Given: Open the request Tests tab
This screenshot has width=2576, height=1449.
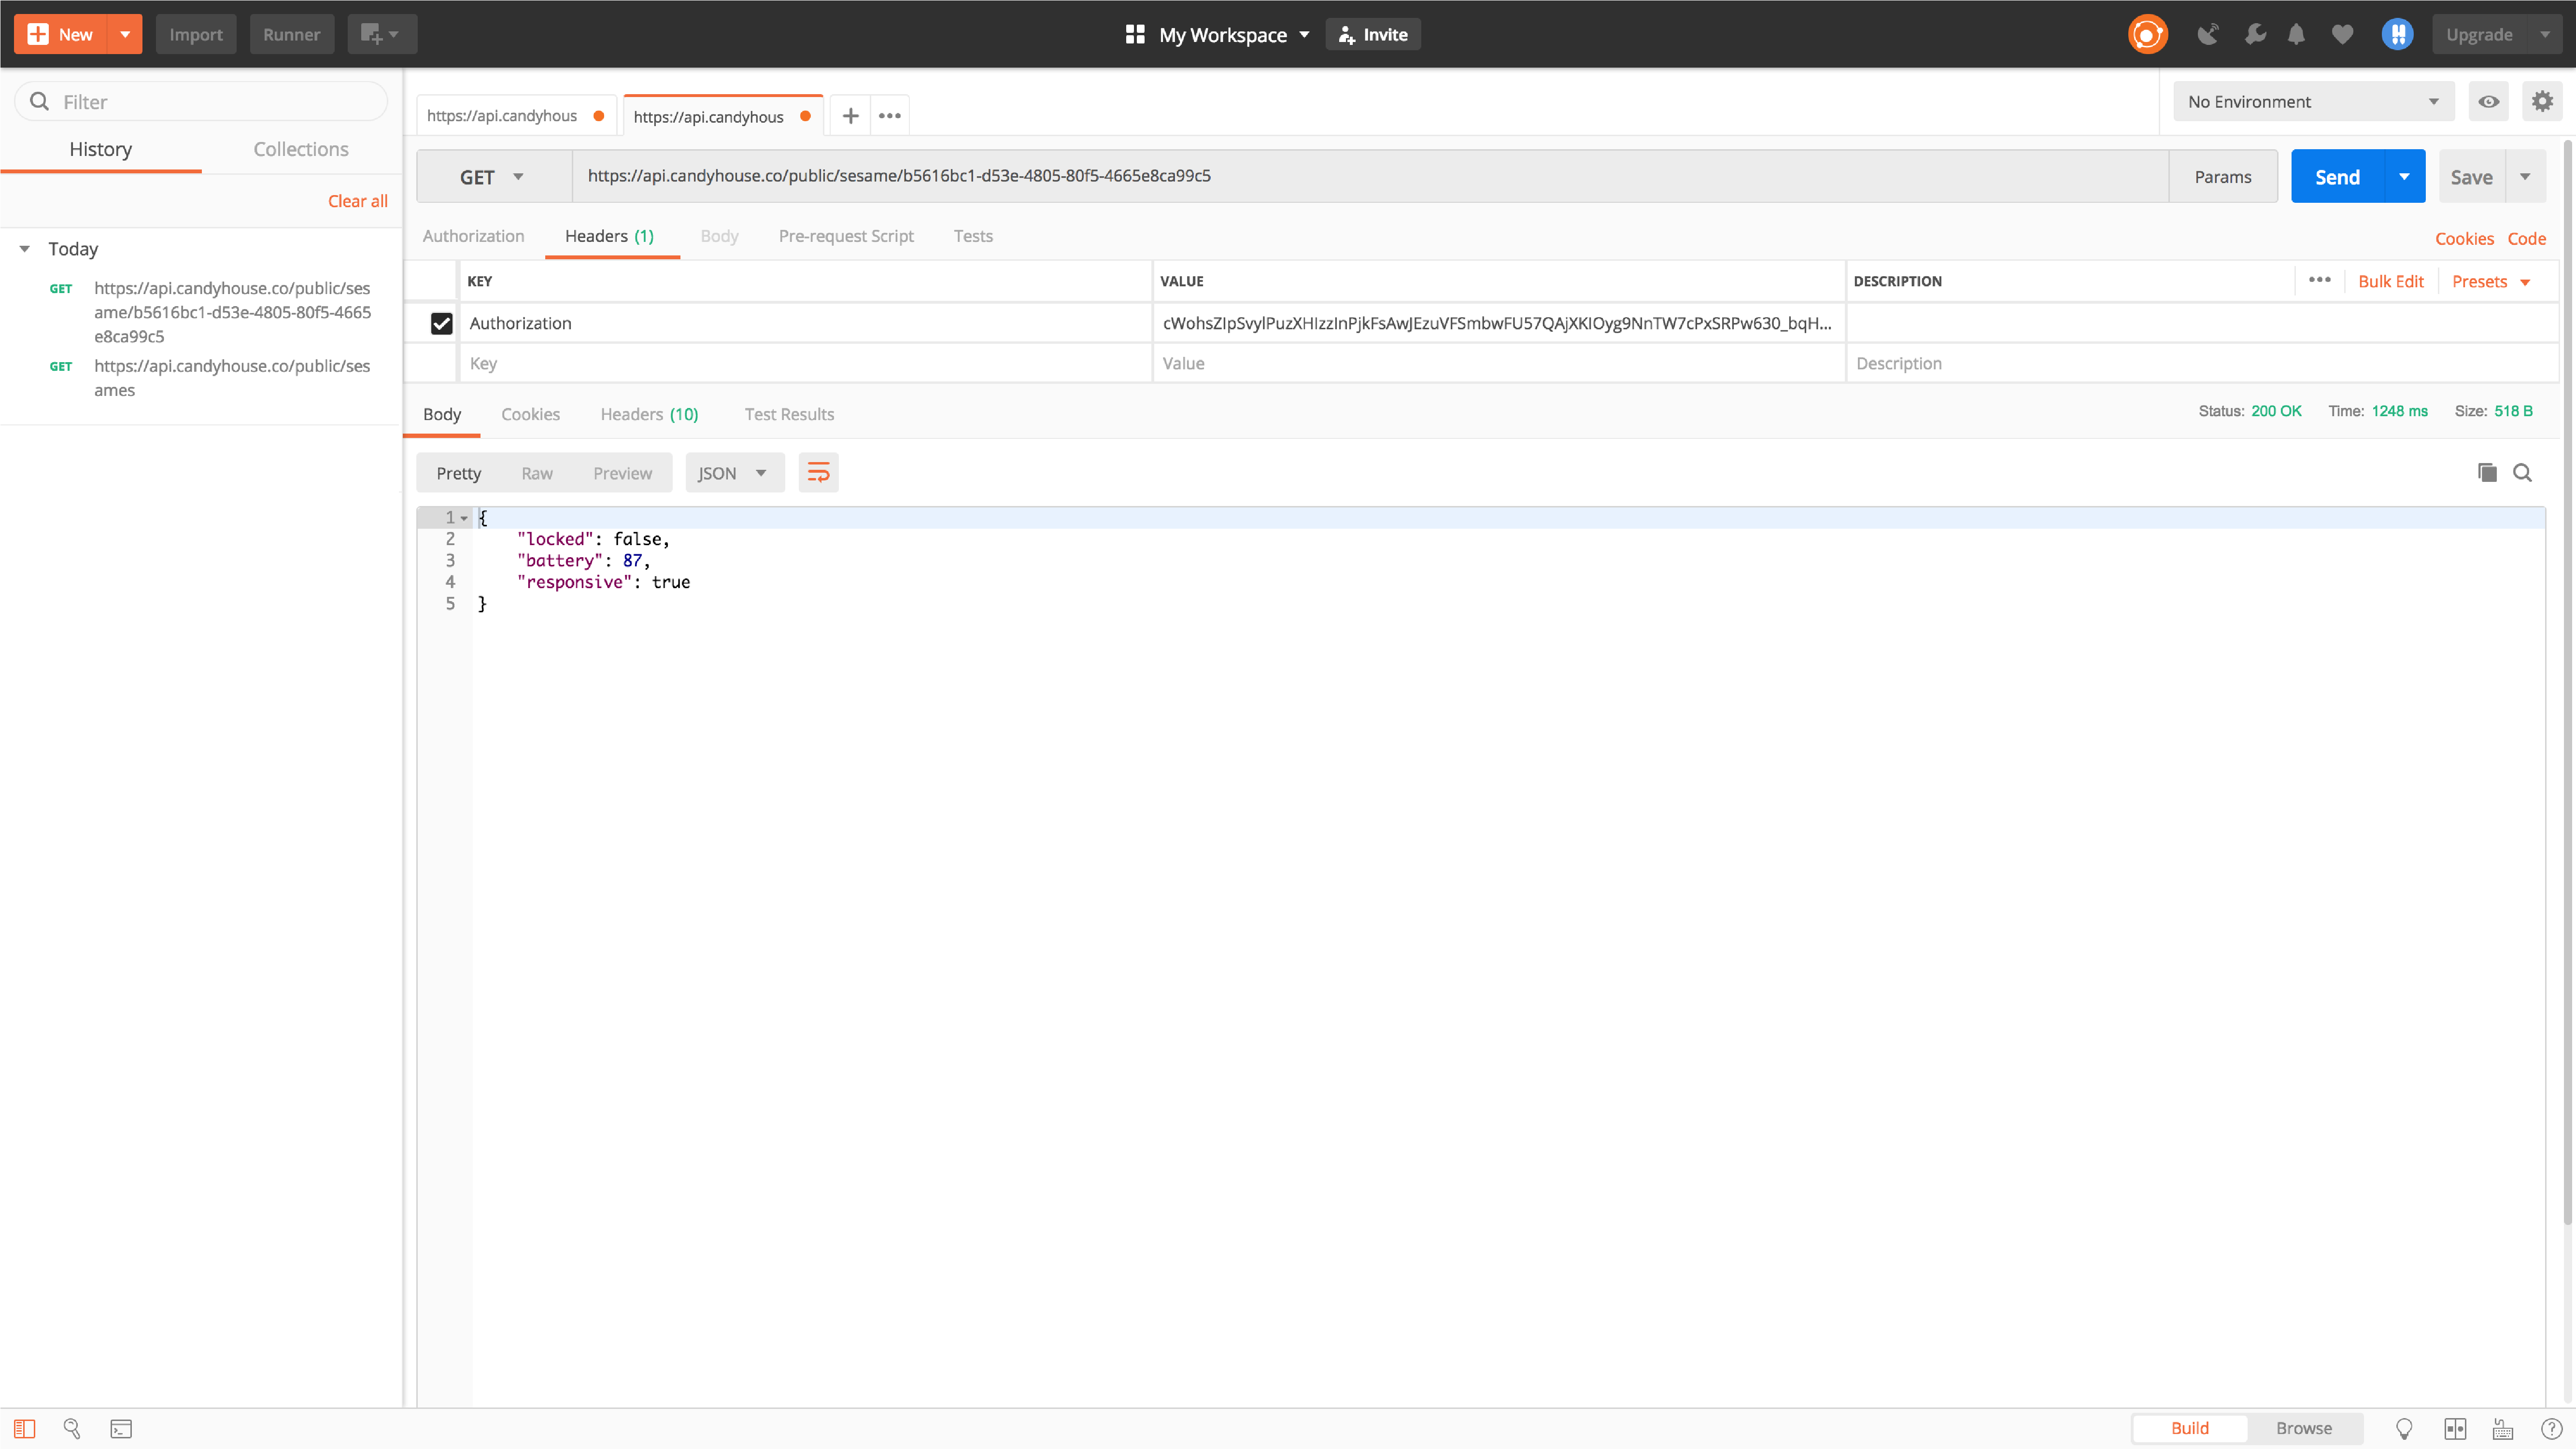Looking at the screenshot, I should 973,236.
